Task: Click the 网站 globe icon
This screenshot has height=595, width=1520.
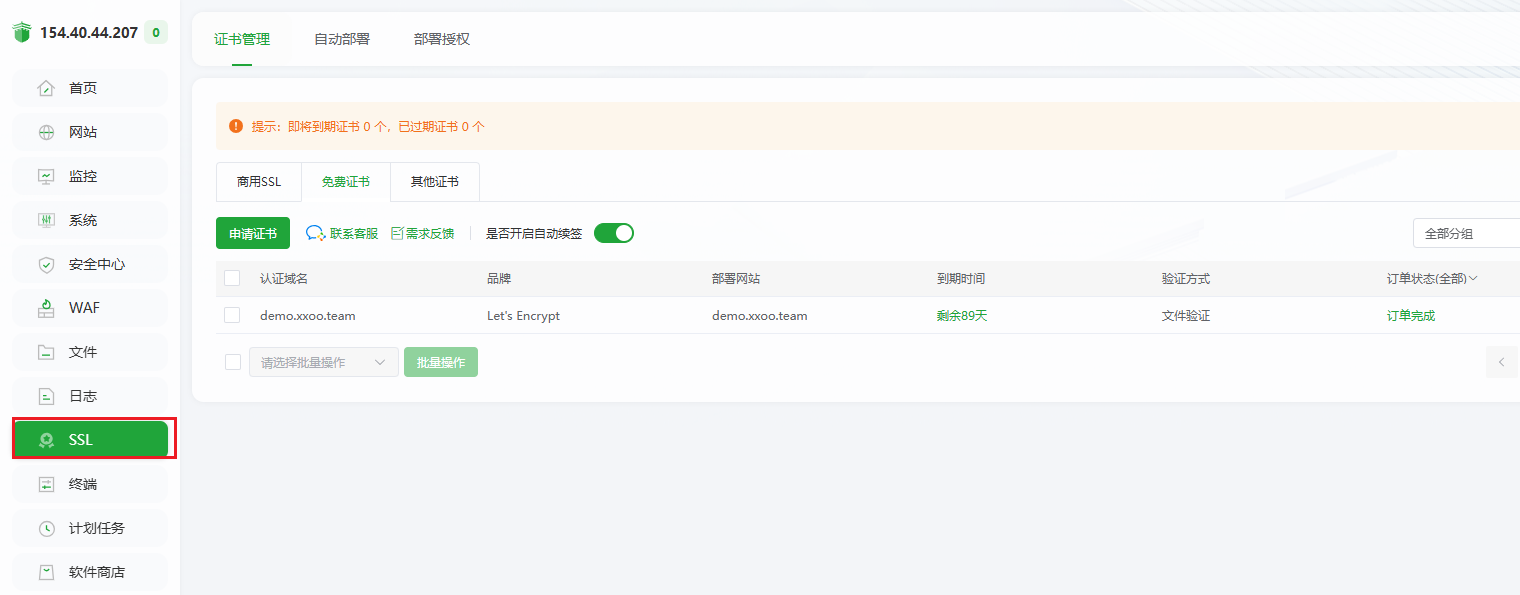Action: coord(46,132)
